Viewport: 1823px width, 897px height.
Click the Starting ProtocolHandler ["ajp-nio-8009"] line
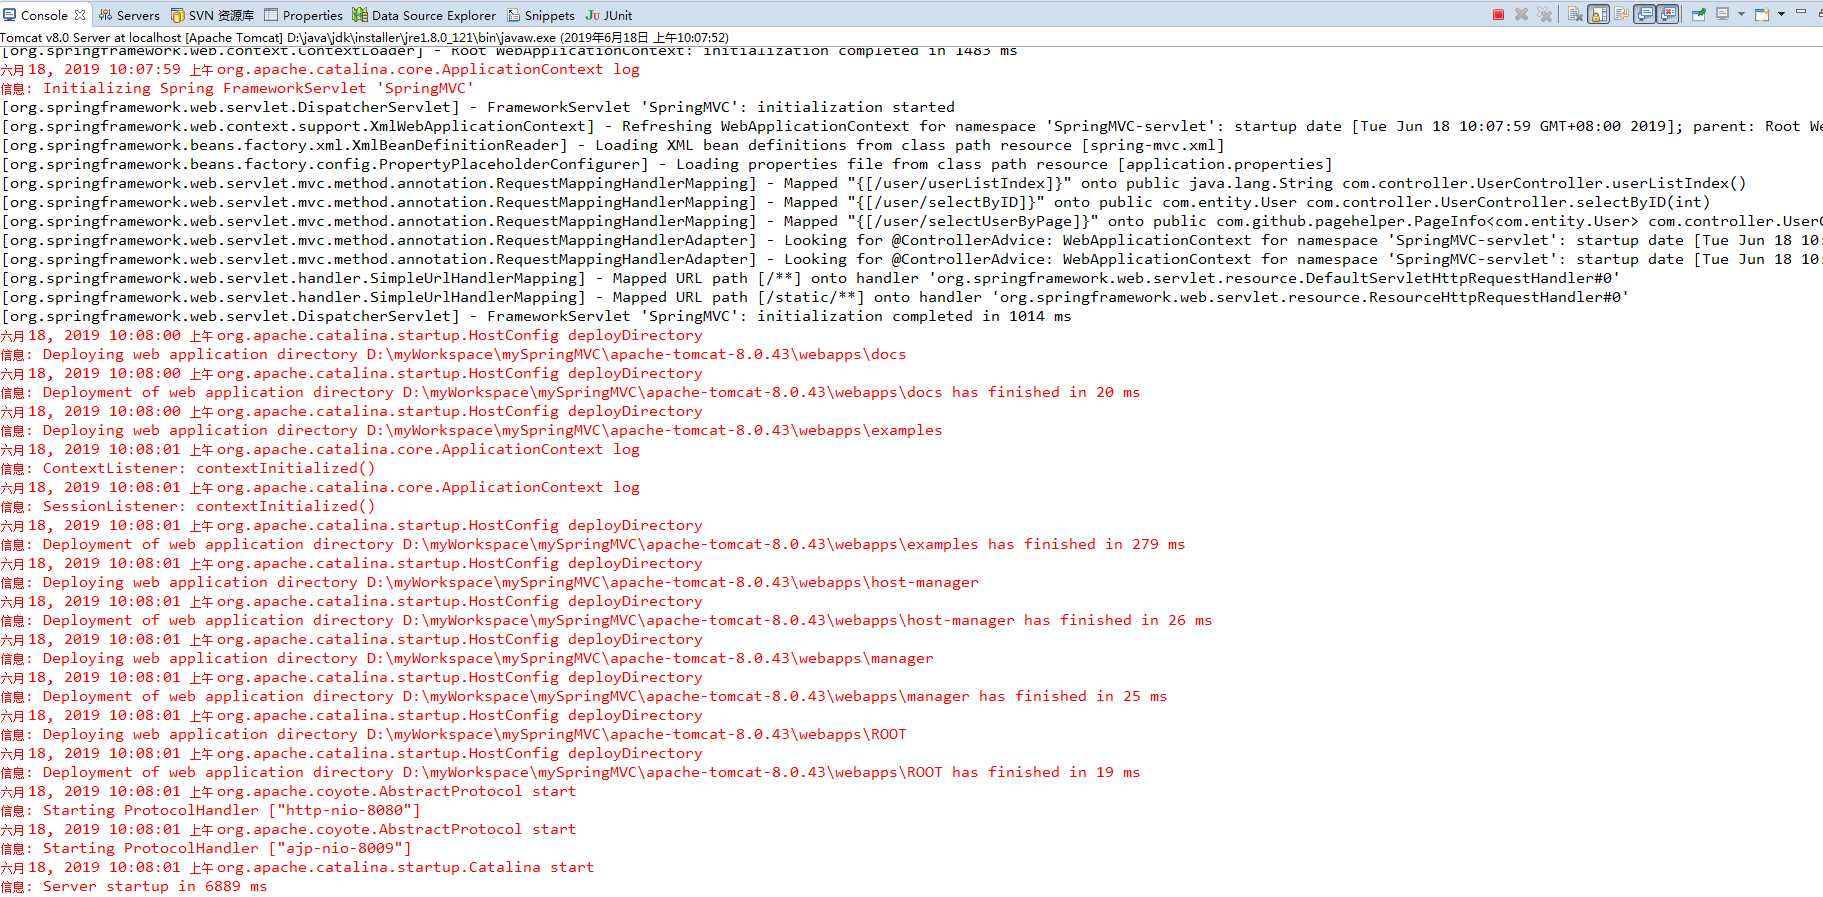(206, 848)
